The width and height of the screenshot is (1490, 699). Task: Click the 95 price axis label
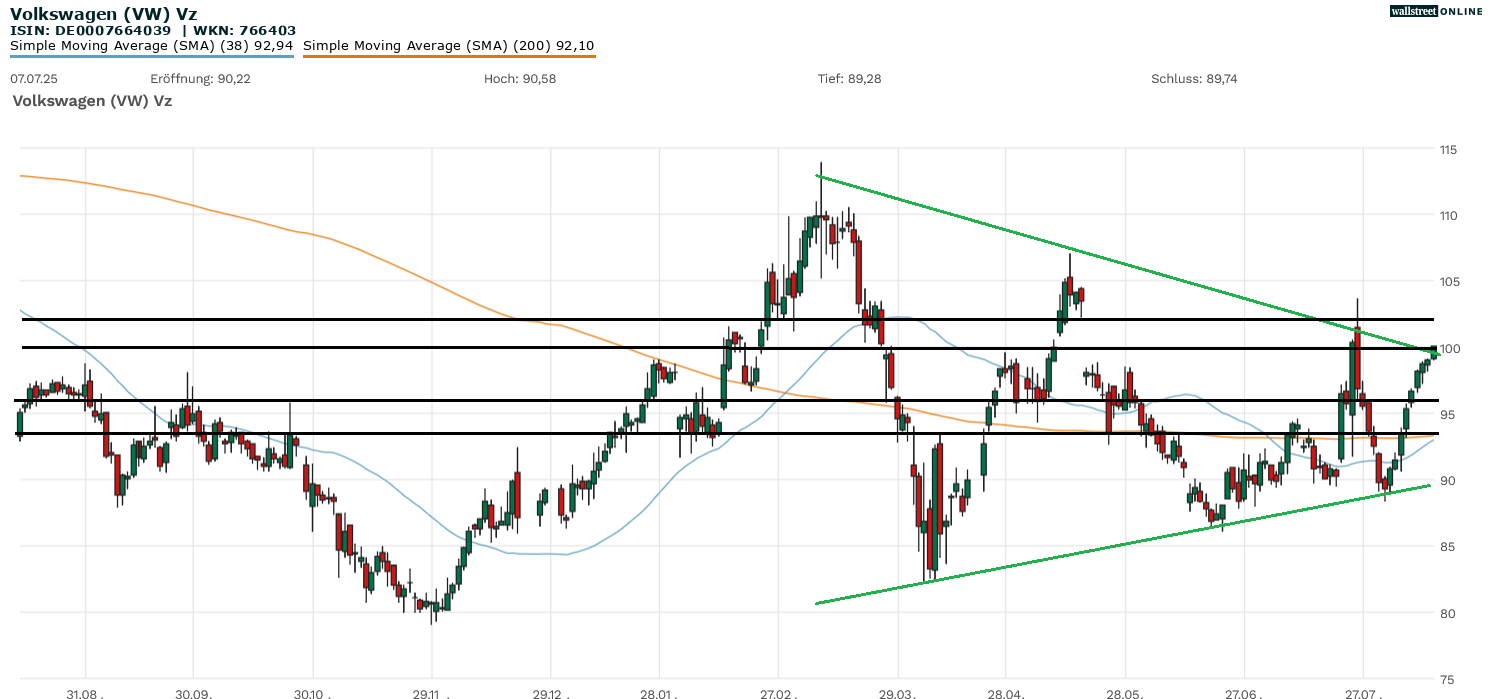(1445, 415)
